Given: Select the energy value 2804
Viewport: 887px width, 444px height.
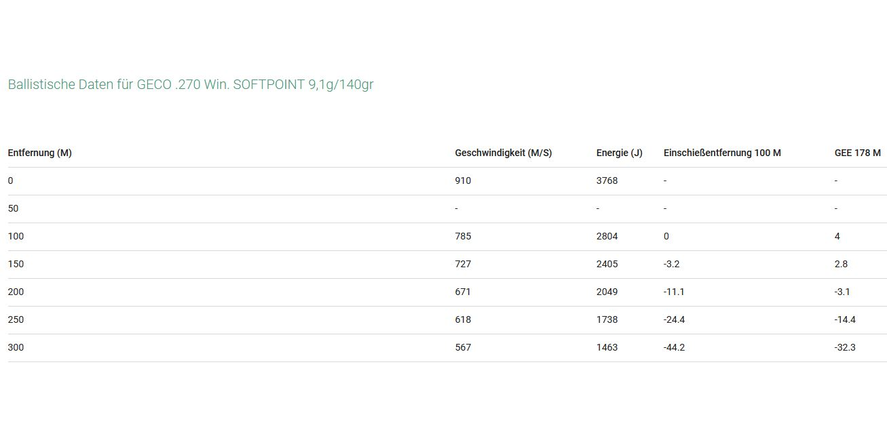Looking at the screenshot, I should click(607, 237).
